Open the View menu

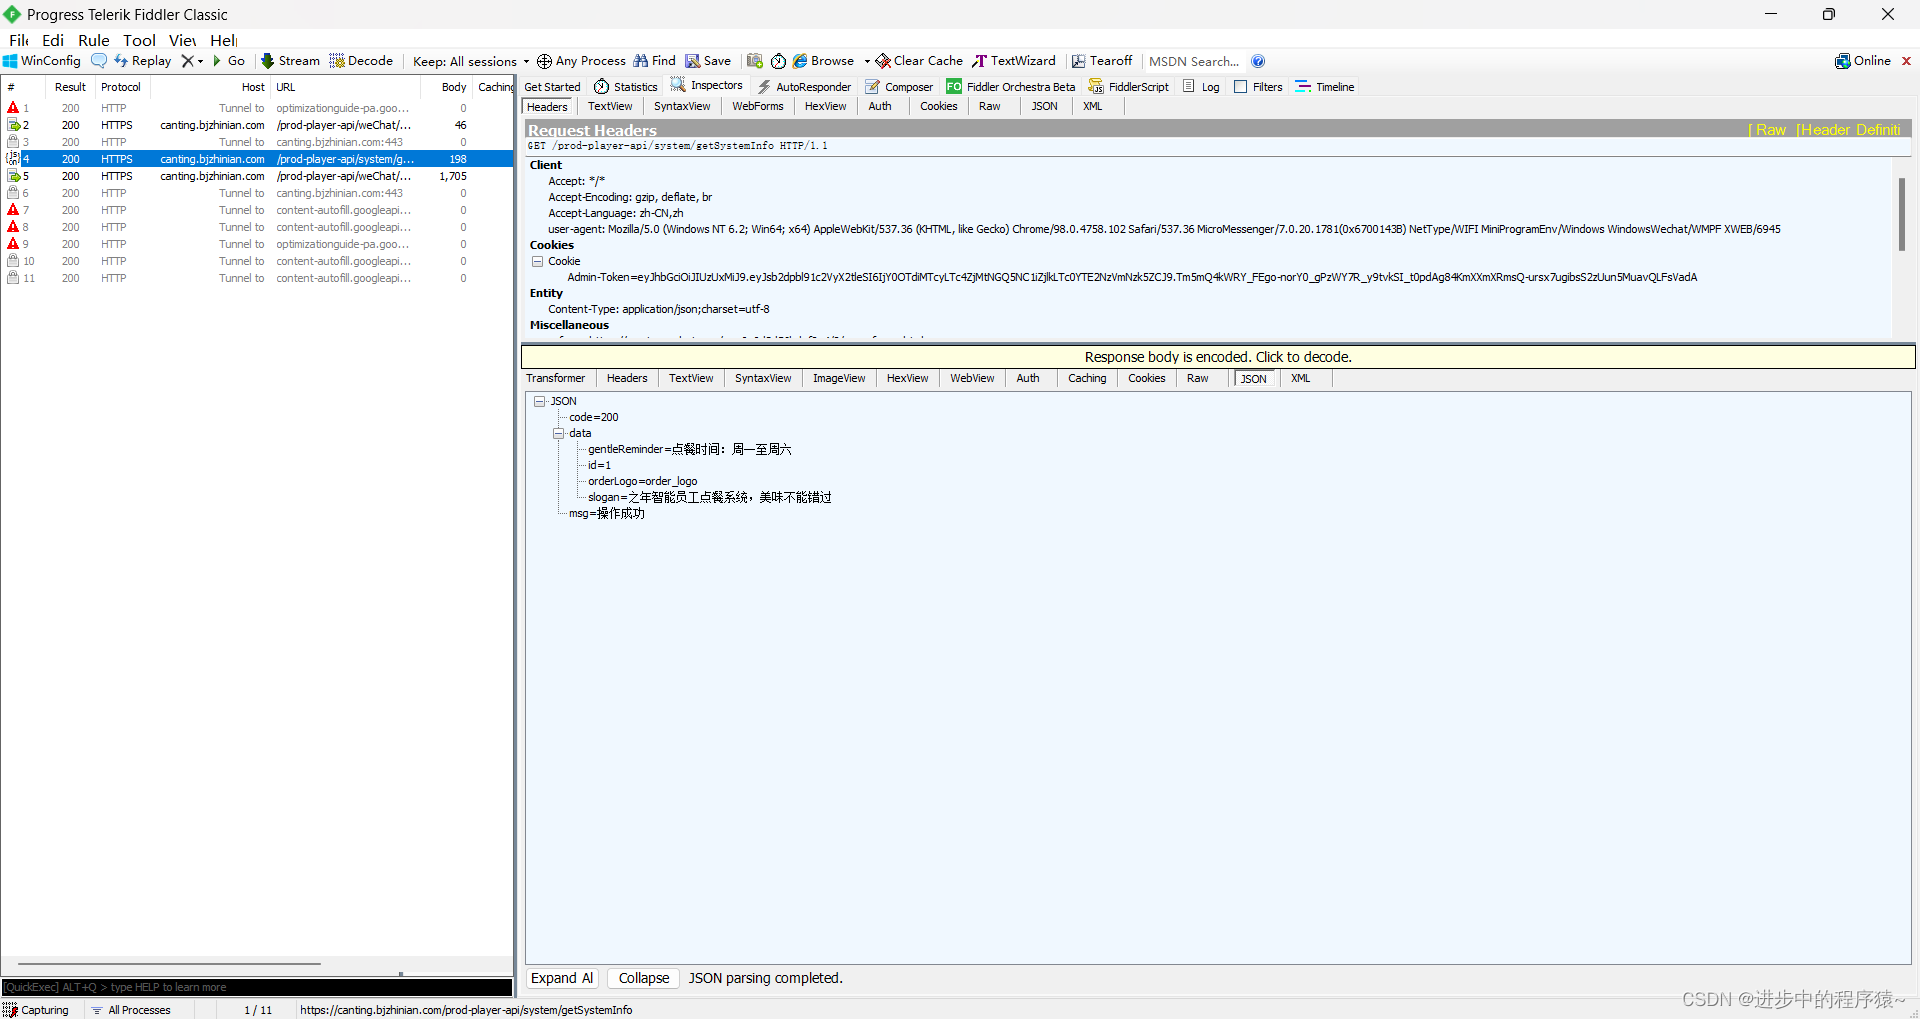coord(182,40)
